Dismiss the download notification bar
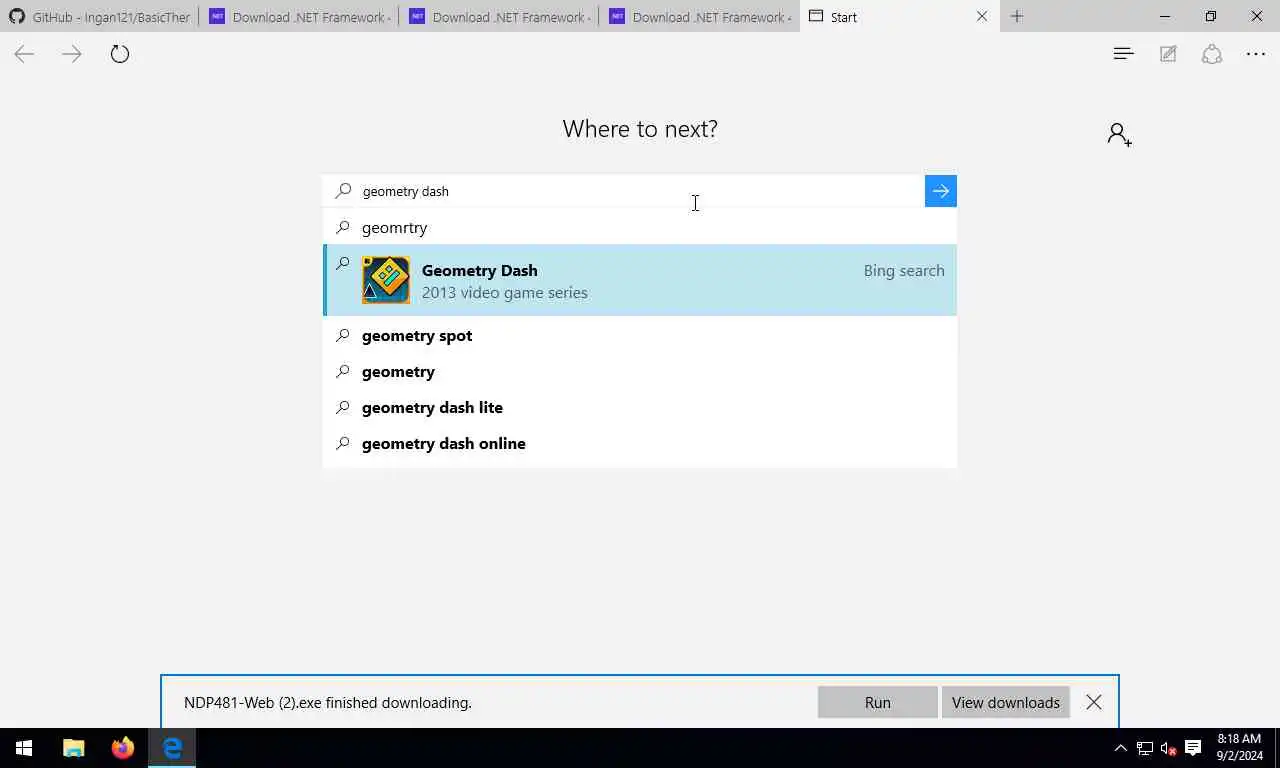Viewport: 1280px width, 768px height. [x=1094, y=702]
